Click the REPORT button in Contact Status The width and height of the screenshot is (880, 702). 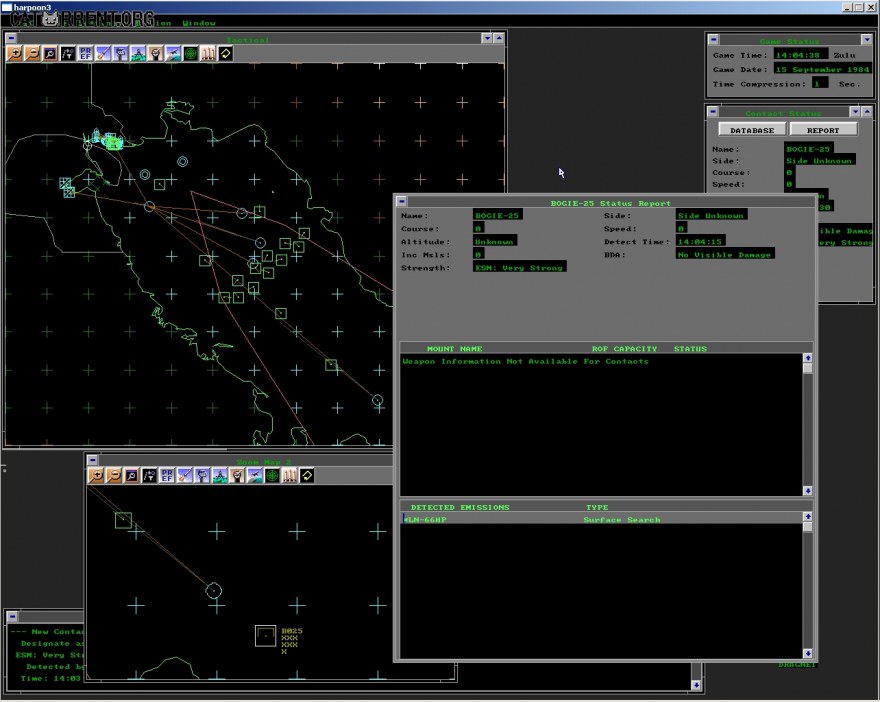823,130
